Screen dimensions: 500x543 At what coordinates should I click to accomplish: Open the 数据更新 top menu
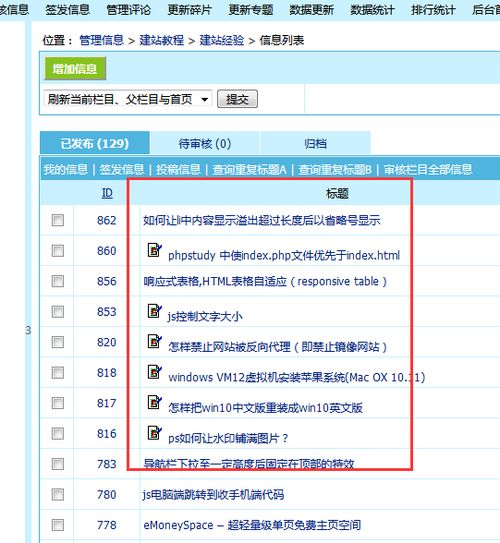pos(311,9)
